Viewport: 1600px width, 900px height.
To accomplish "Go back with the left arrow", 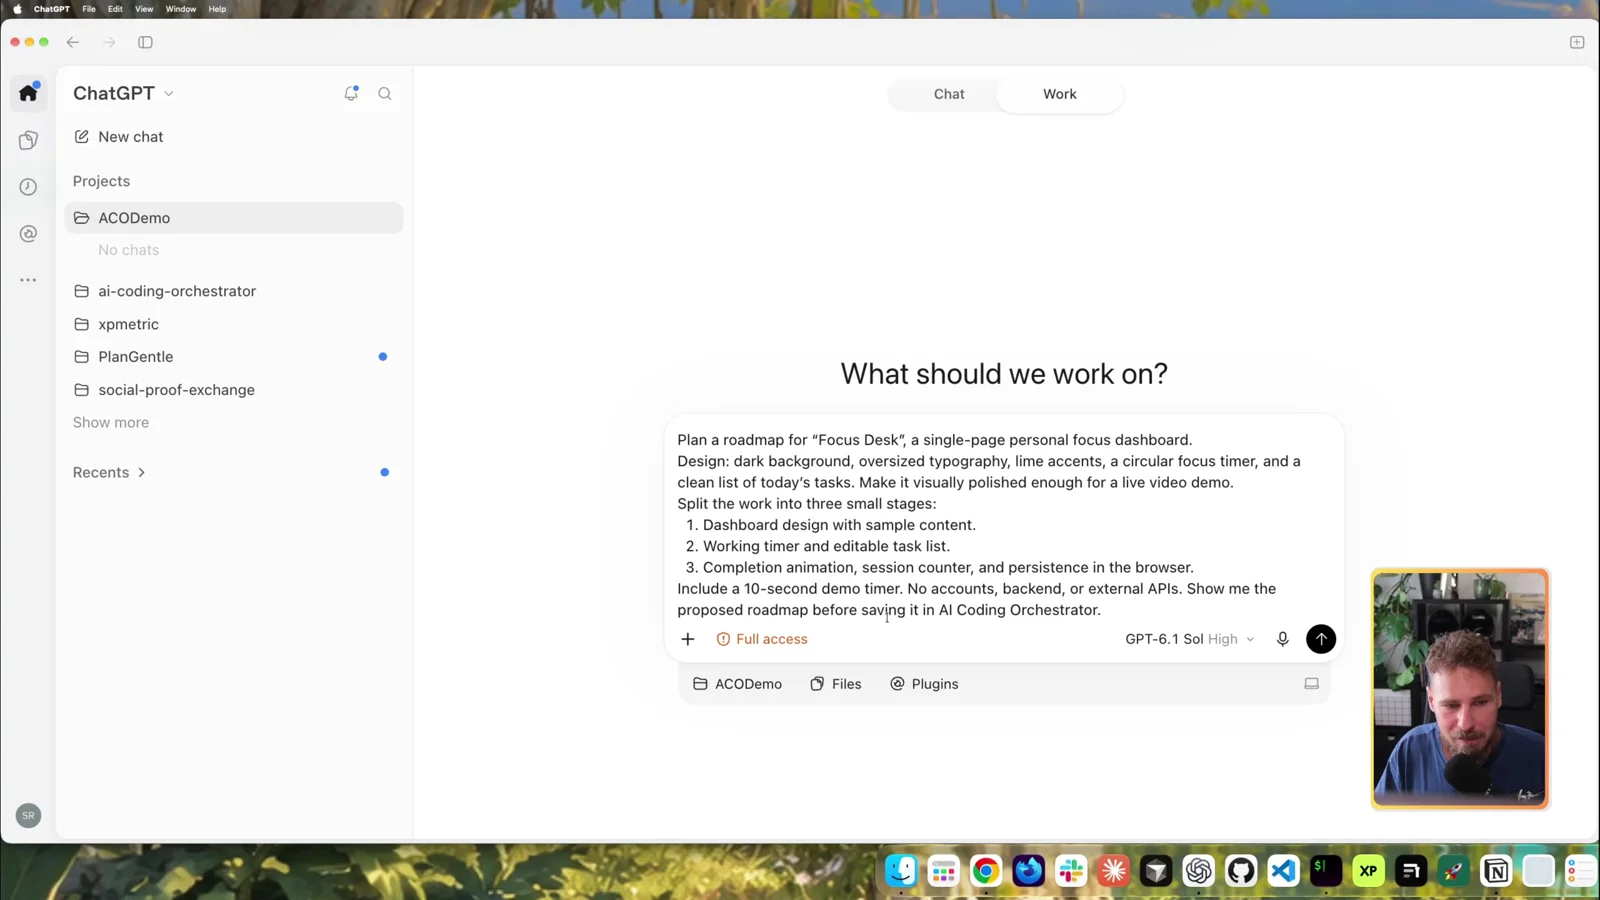I will click(x=73, y=42).
